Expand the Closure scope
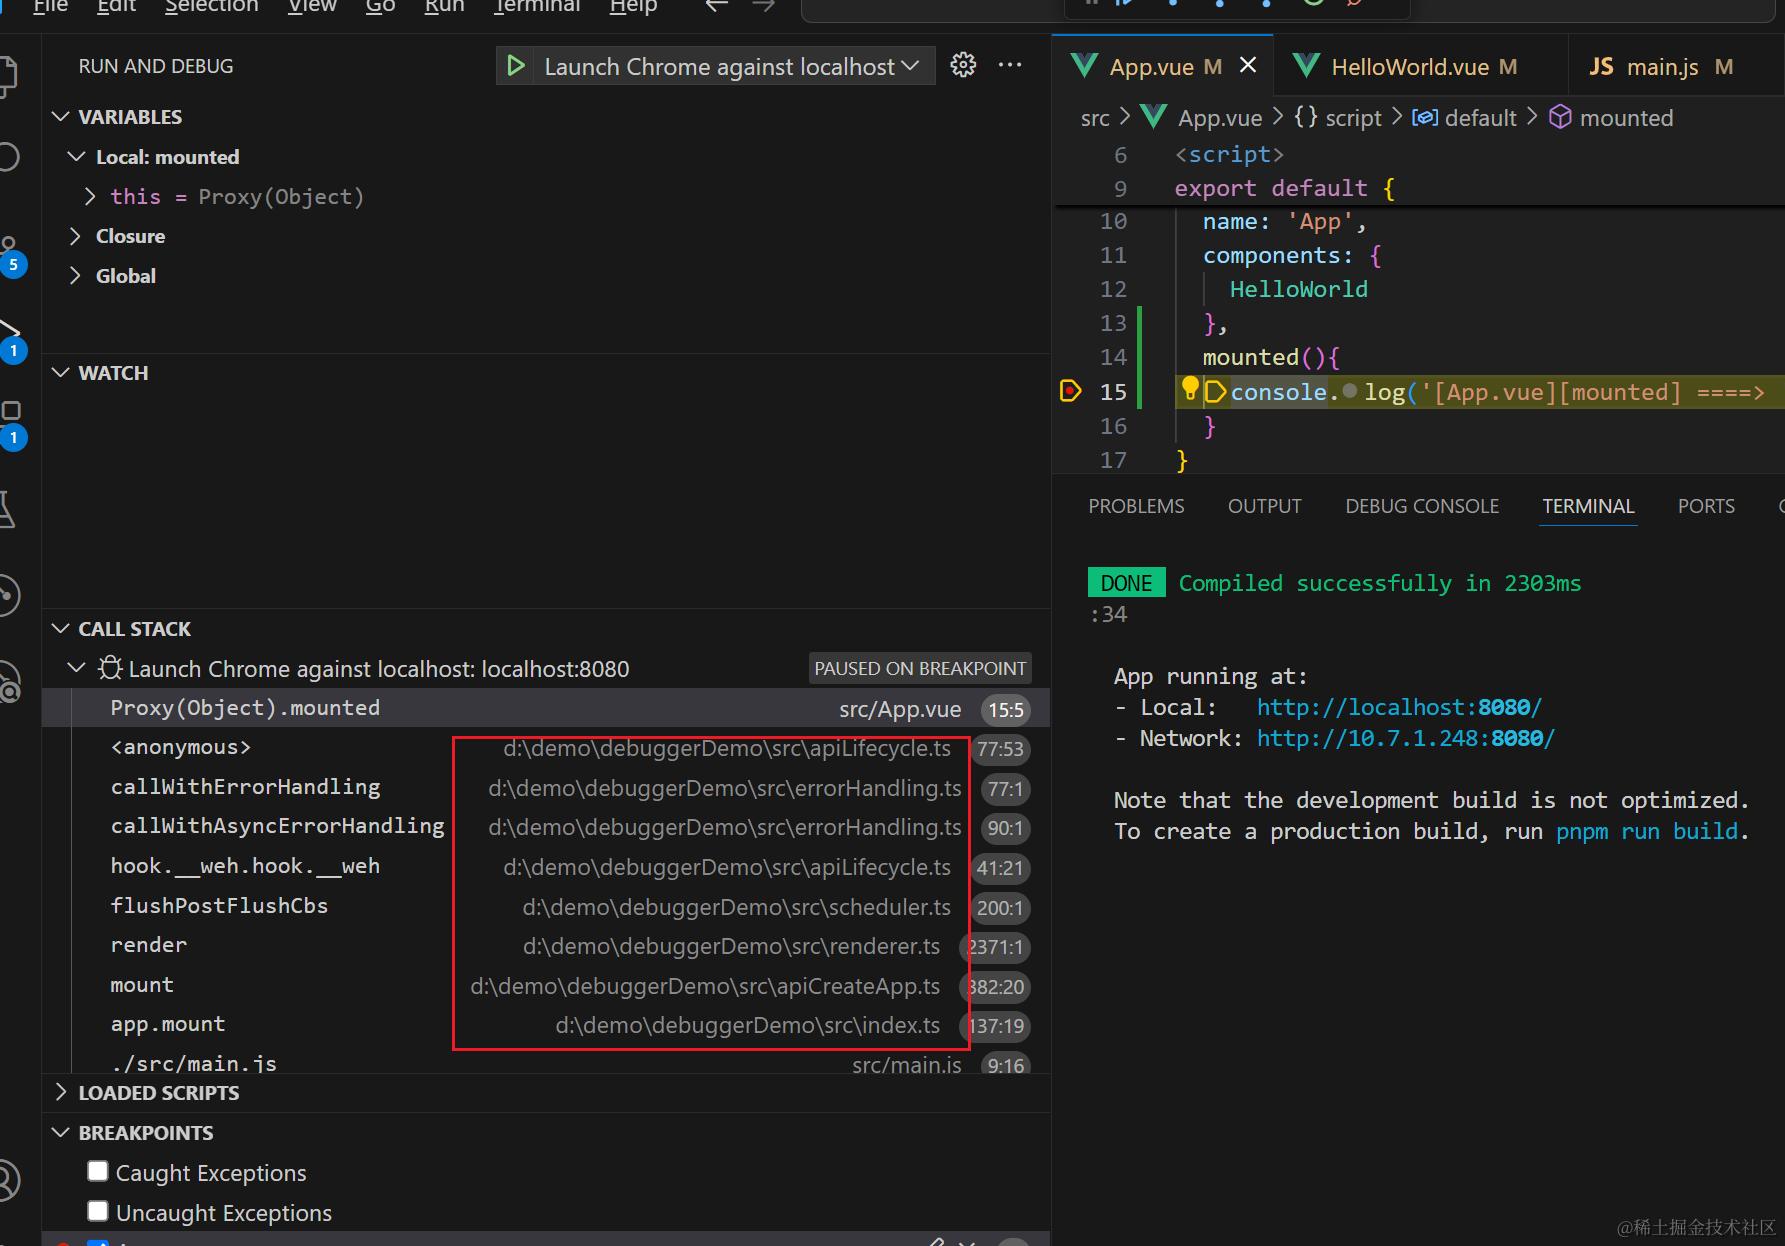Image resolution: width=1785 pixels, height=1246 pixels. [75, 236]
